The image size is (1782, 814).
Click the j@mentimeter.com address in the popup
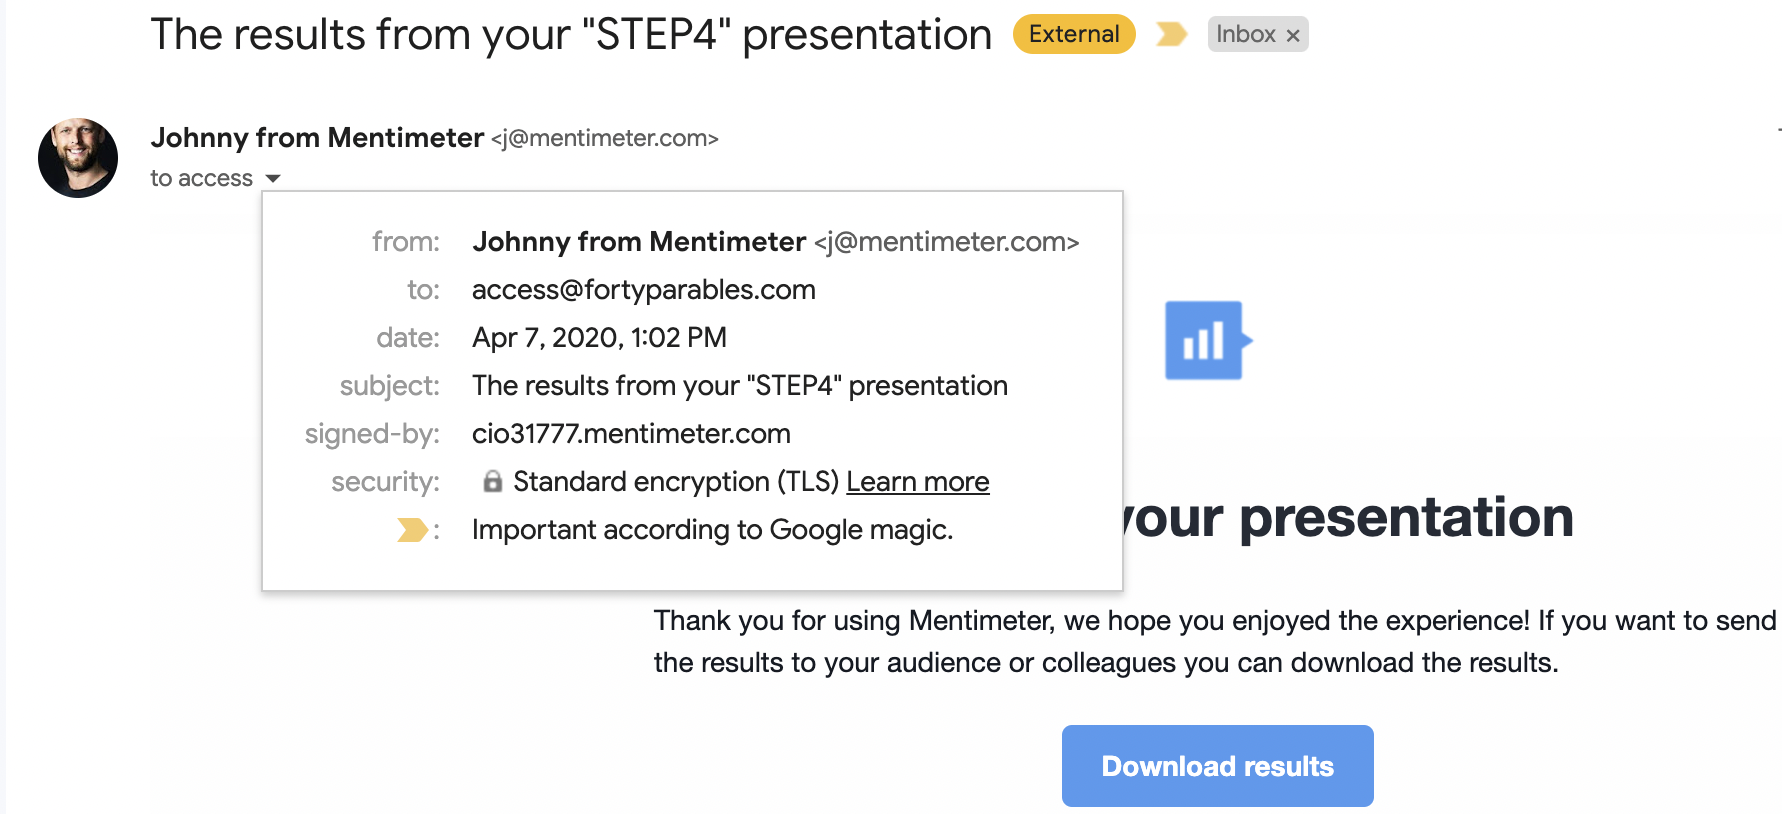(946, 242)
